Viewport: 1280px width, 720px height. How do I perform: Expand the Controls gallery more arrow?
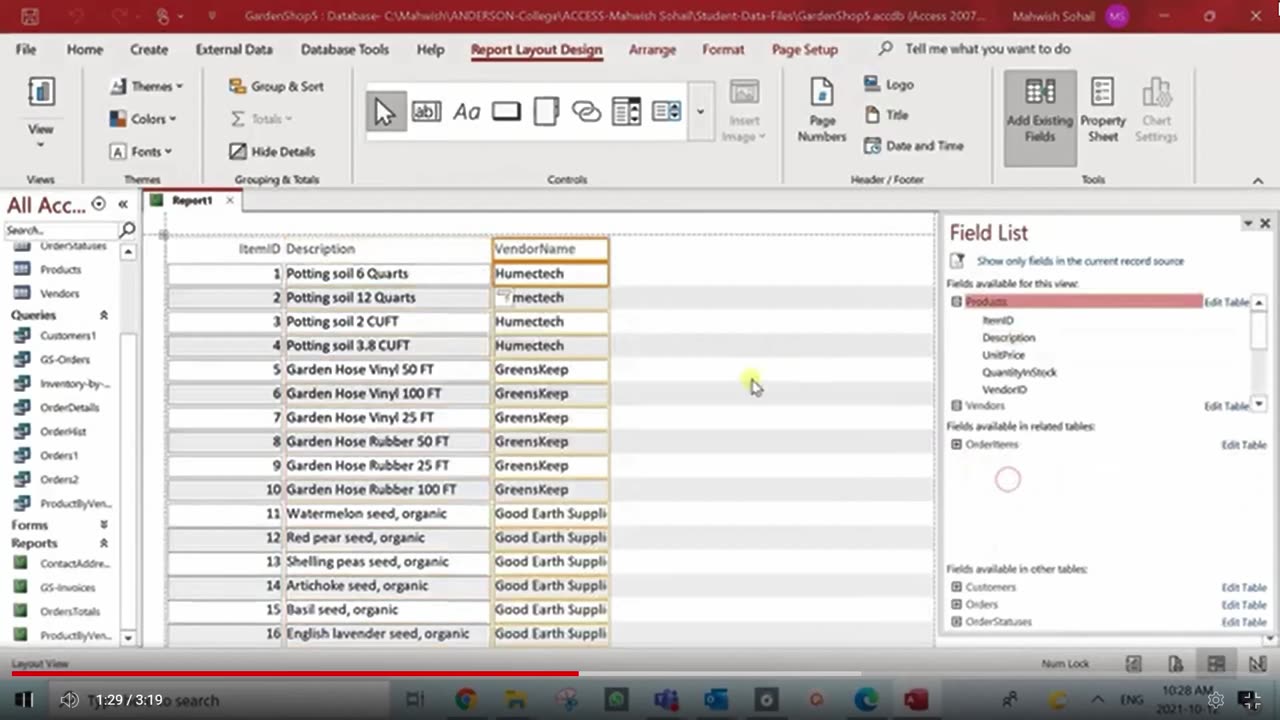point(700,111)
